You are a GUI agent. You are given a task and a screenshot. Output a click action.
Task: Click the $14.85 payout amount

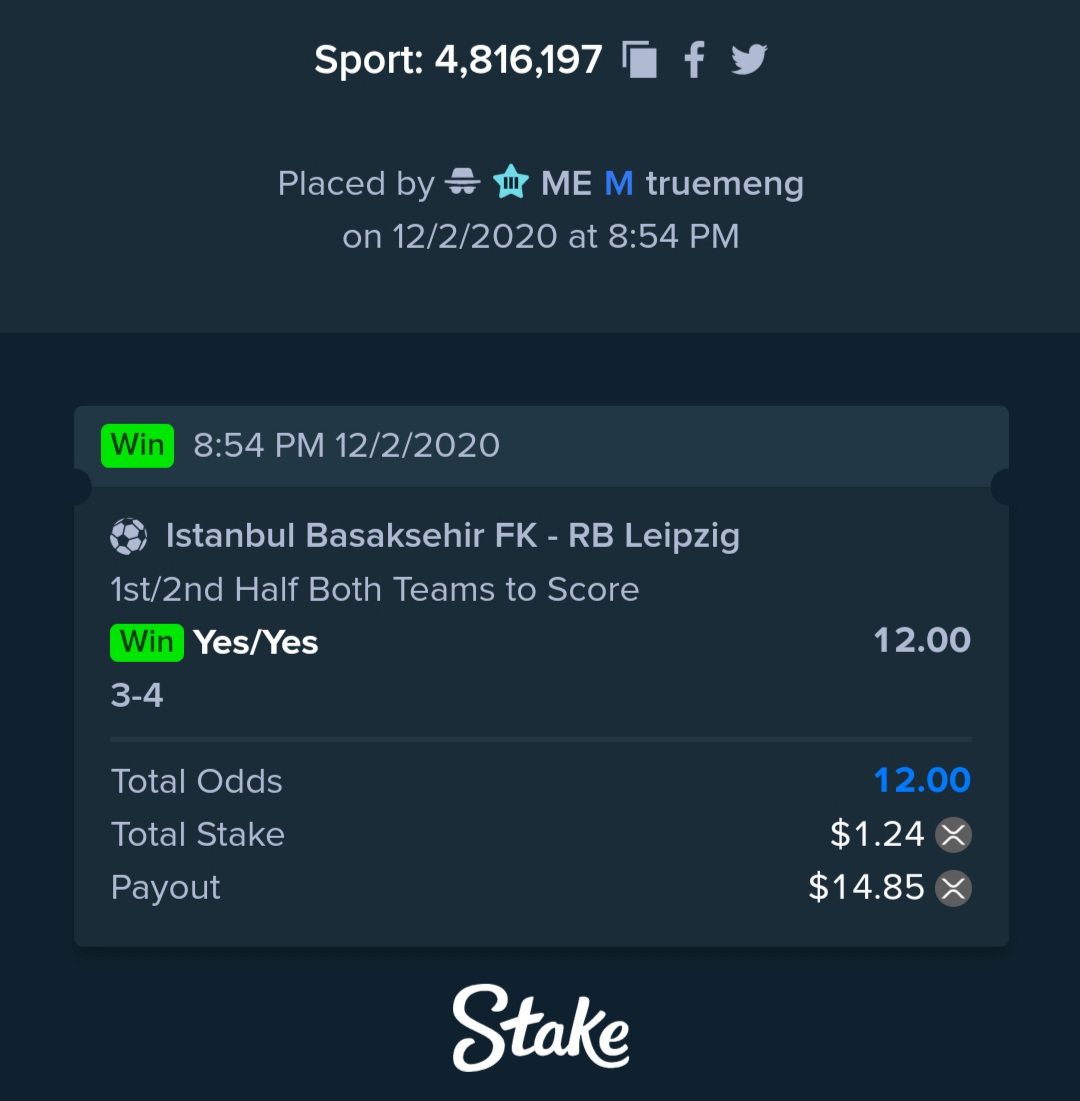(867, 888)
